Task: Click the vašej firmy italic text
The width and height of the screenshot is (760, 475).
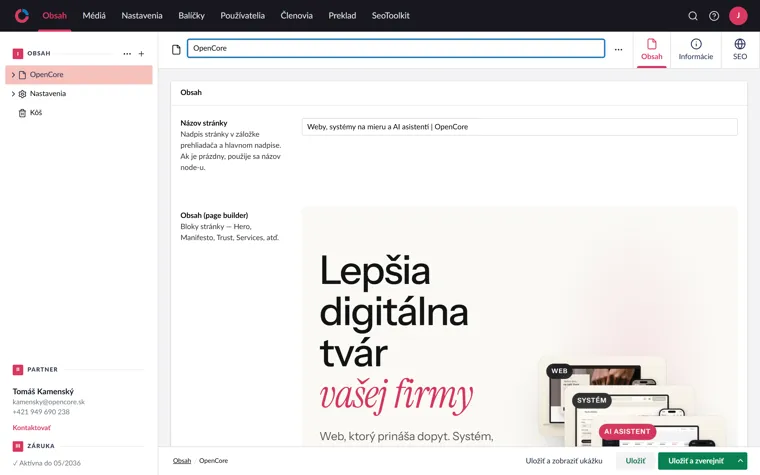Action: click(396, 395)
